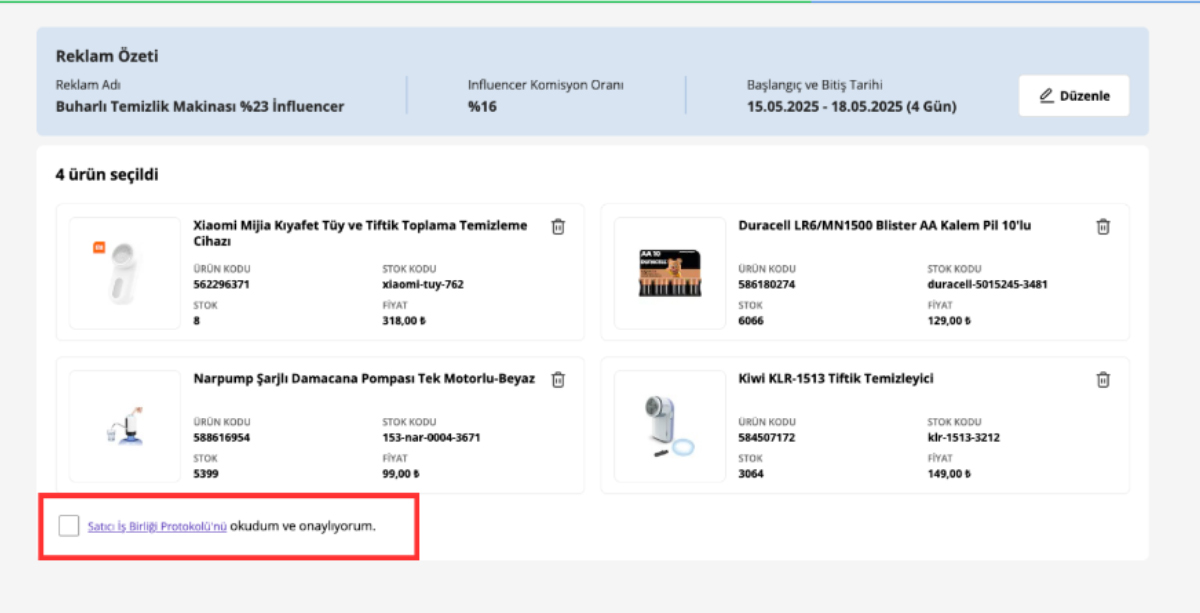Click stock code duracell-5015245-3481
1200x613 pixels.
tap(988, 284)
